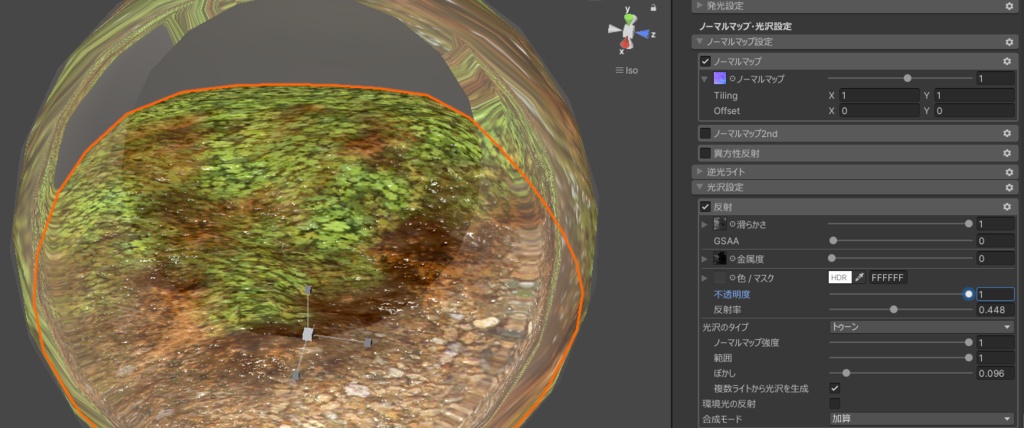
Task: Enable the 環境光の反射 checkbox
Action: [835, 404]
